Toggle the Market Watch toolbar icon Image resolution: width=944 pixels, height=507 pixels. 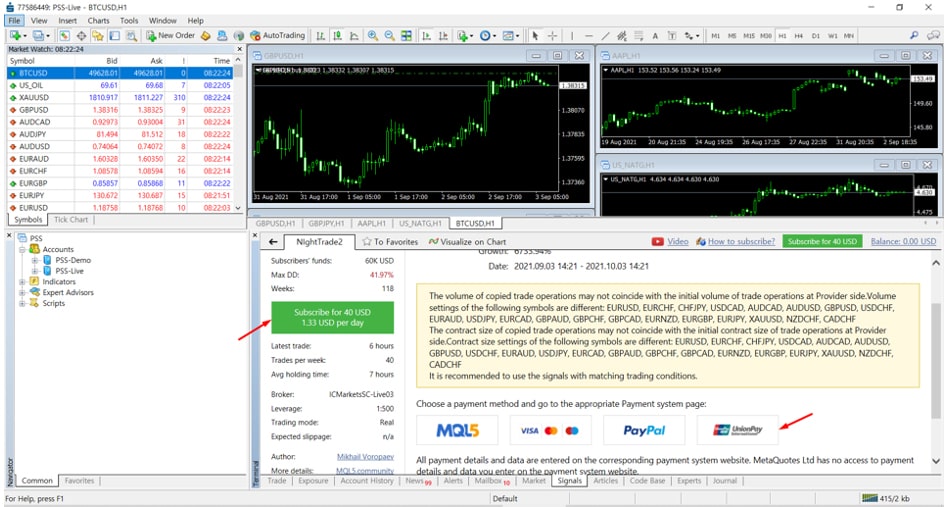point(64,36)
